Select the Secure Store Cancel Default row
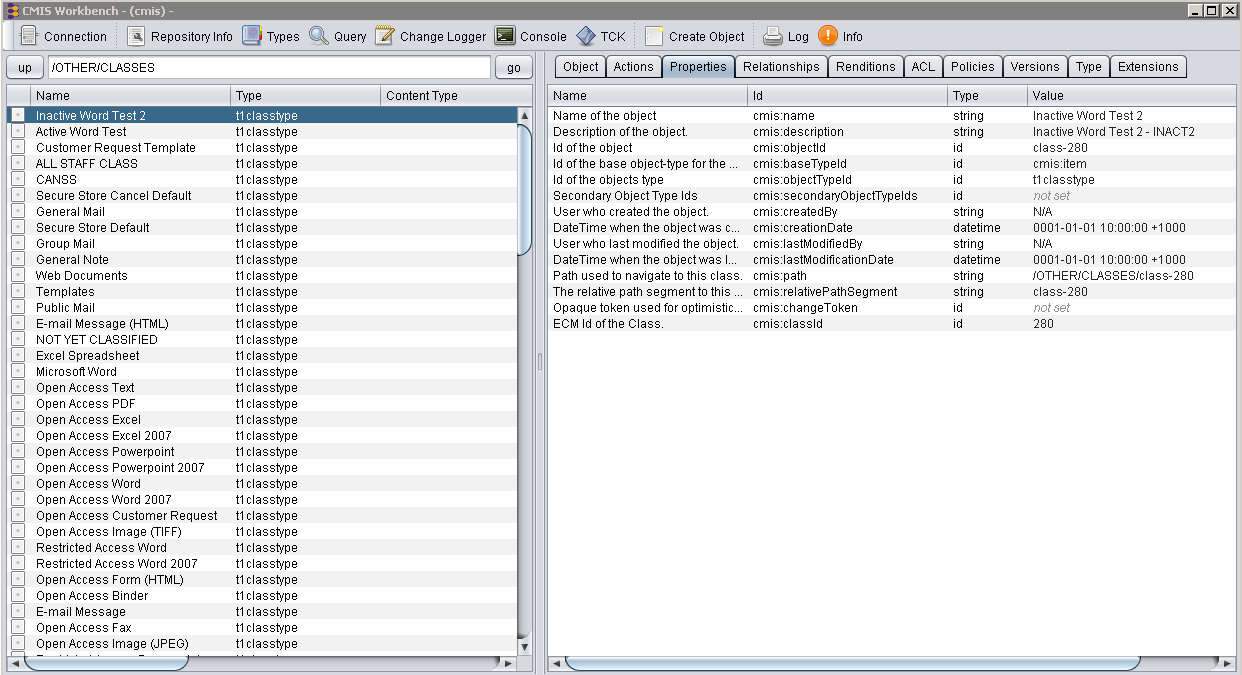Image resolution: width=1242 pixels, height=675 pixels. [263, 195]
